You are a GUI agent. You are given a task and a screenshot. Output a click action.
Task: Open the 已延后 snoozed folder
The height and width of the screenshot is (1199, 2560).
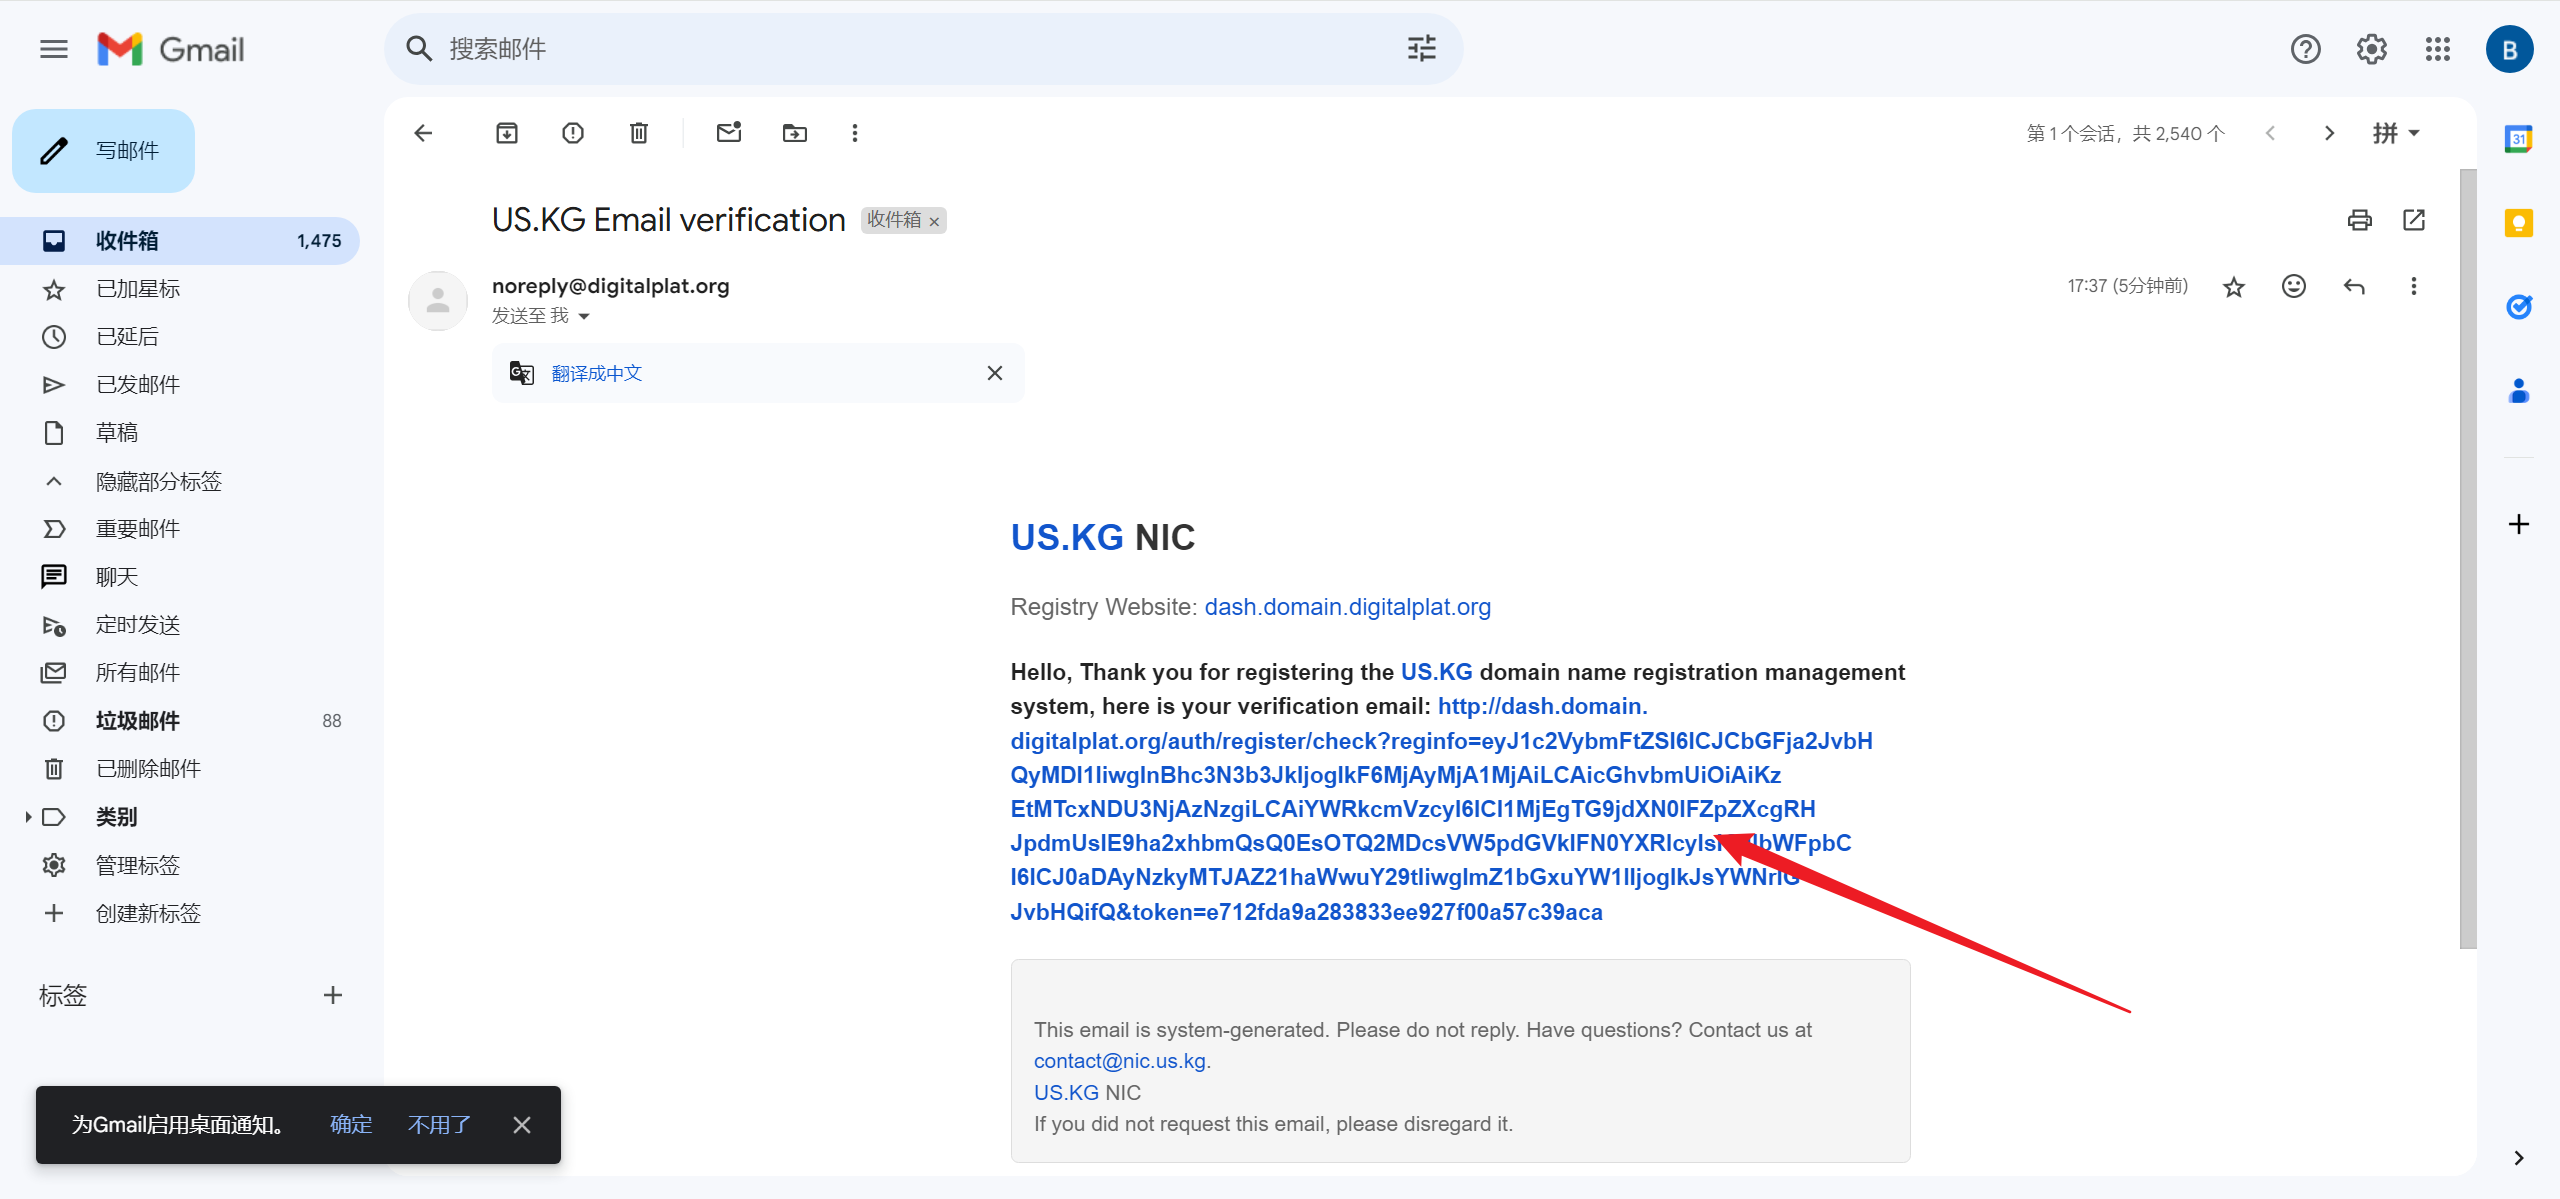tap(180, 337)
